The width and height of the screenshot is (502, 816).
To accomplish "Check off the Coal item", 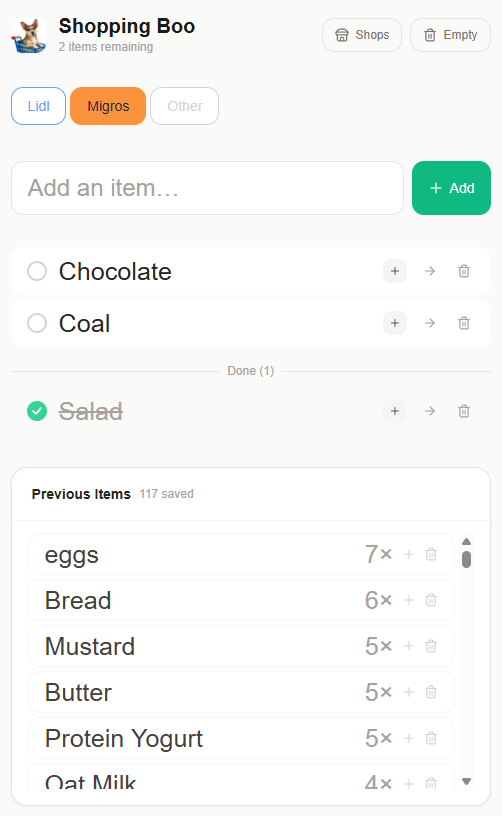I will tap(37, 323).
